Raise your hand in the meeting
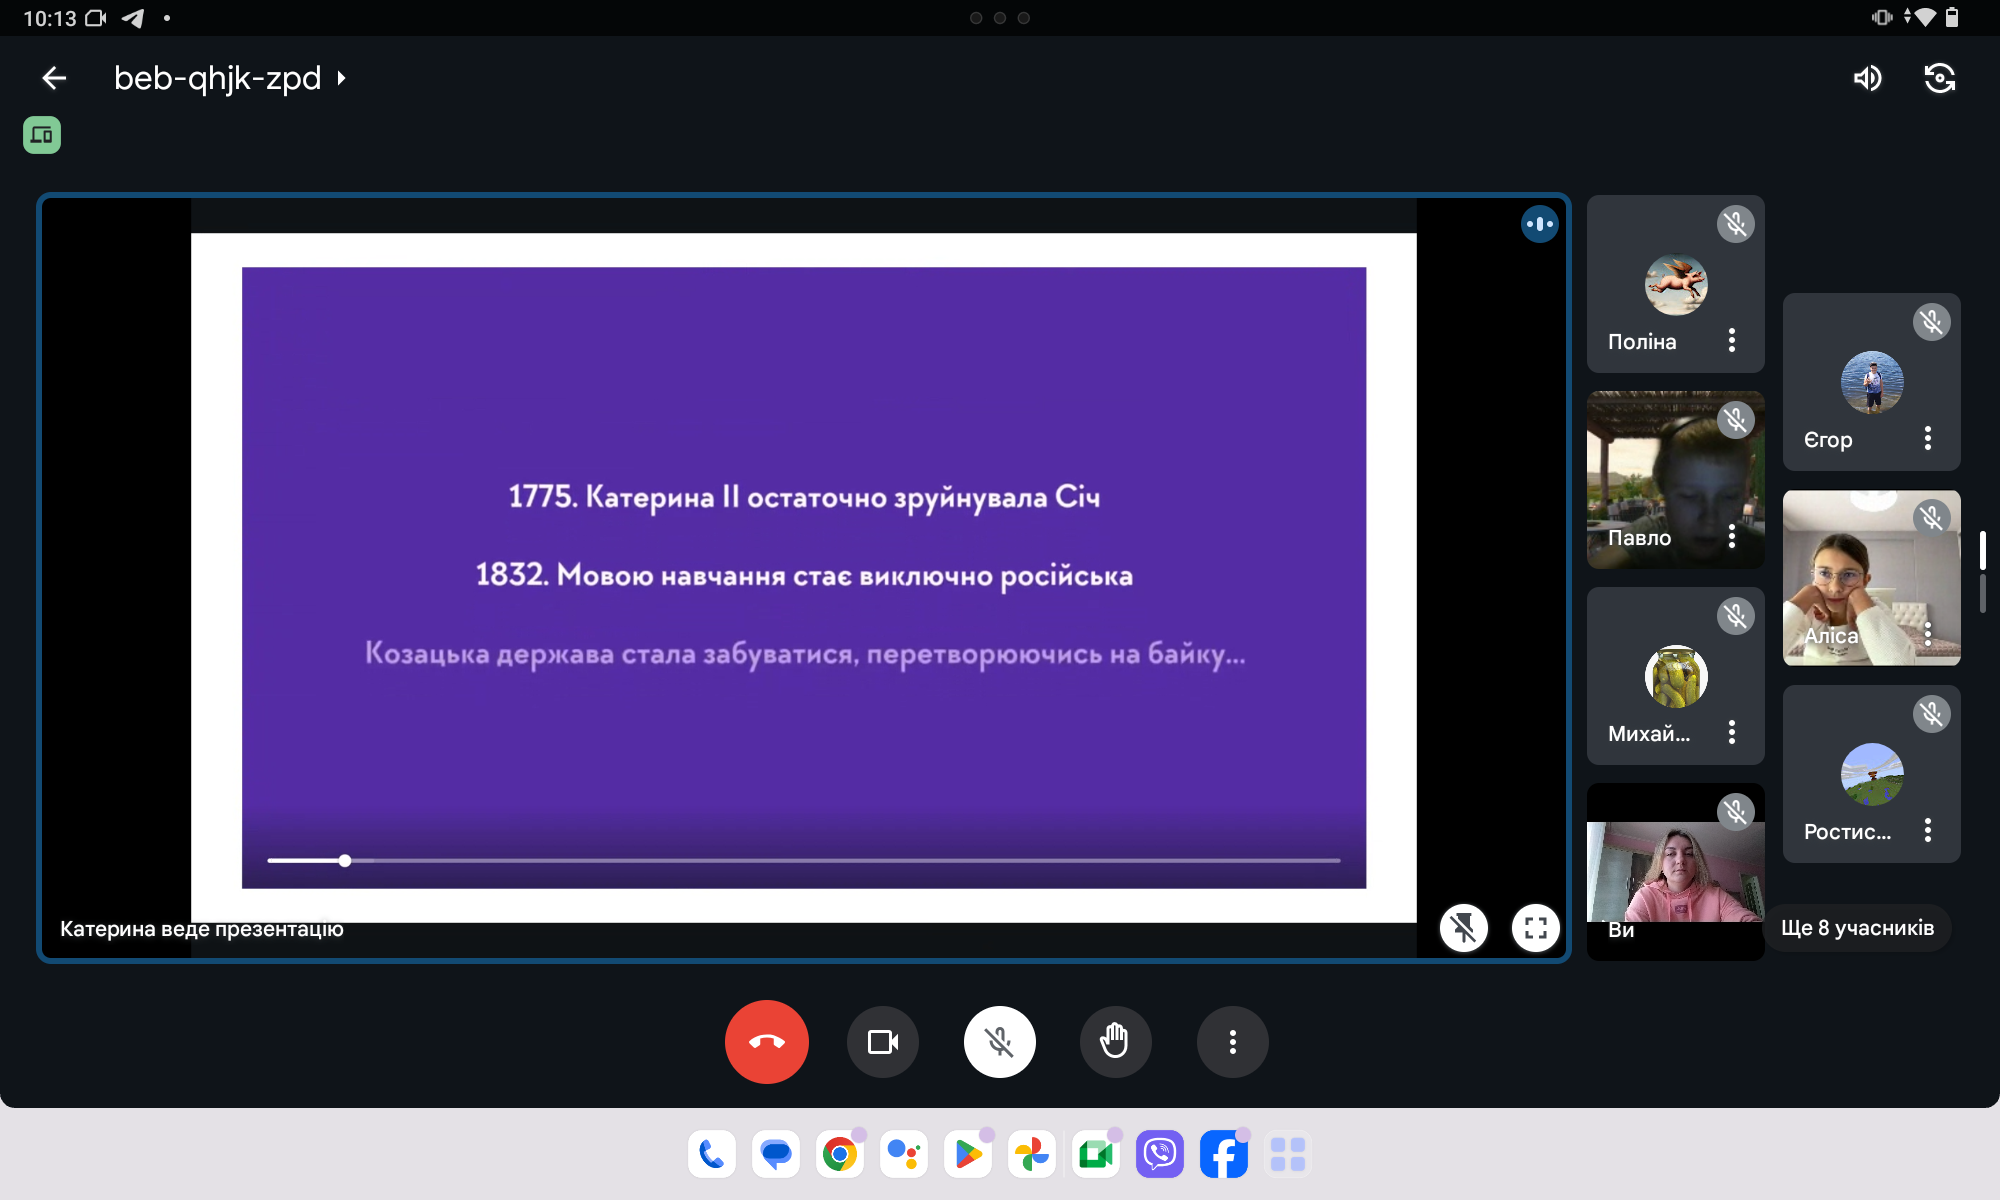 click(1115, 1042)
